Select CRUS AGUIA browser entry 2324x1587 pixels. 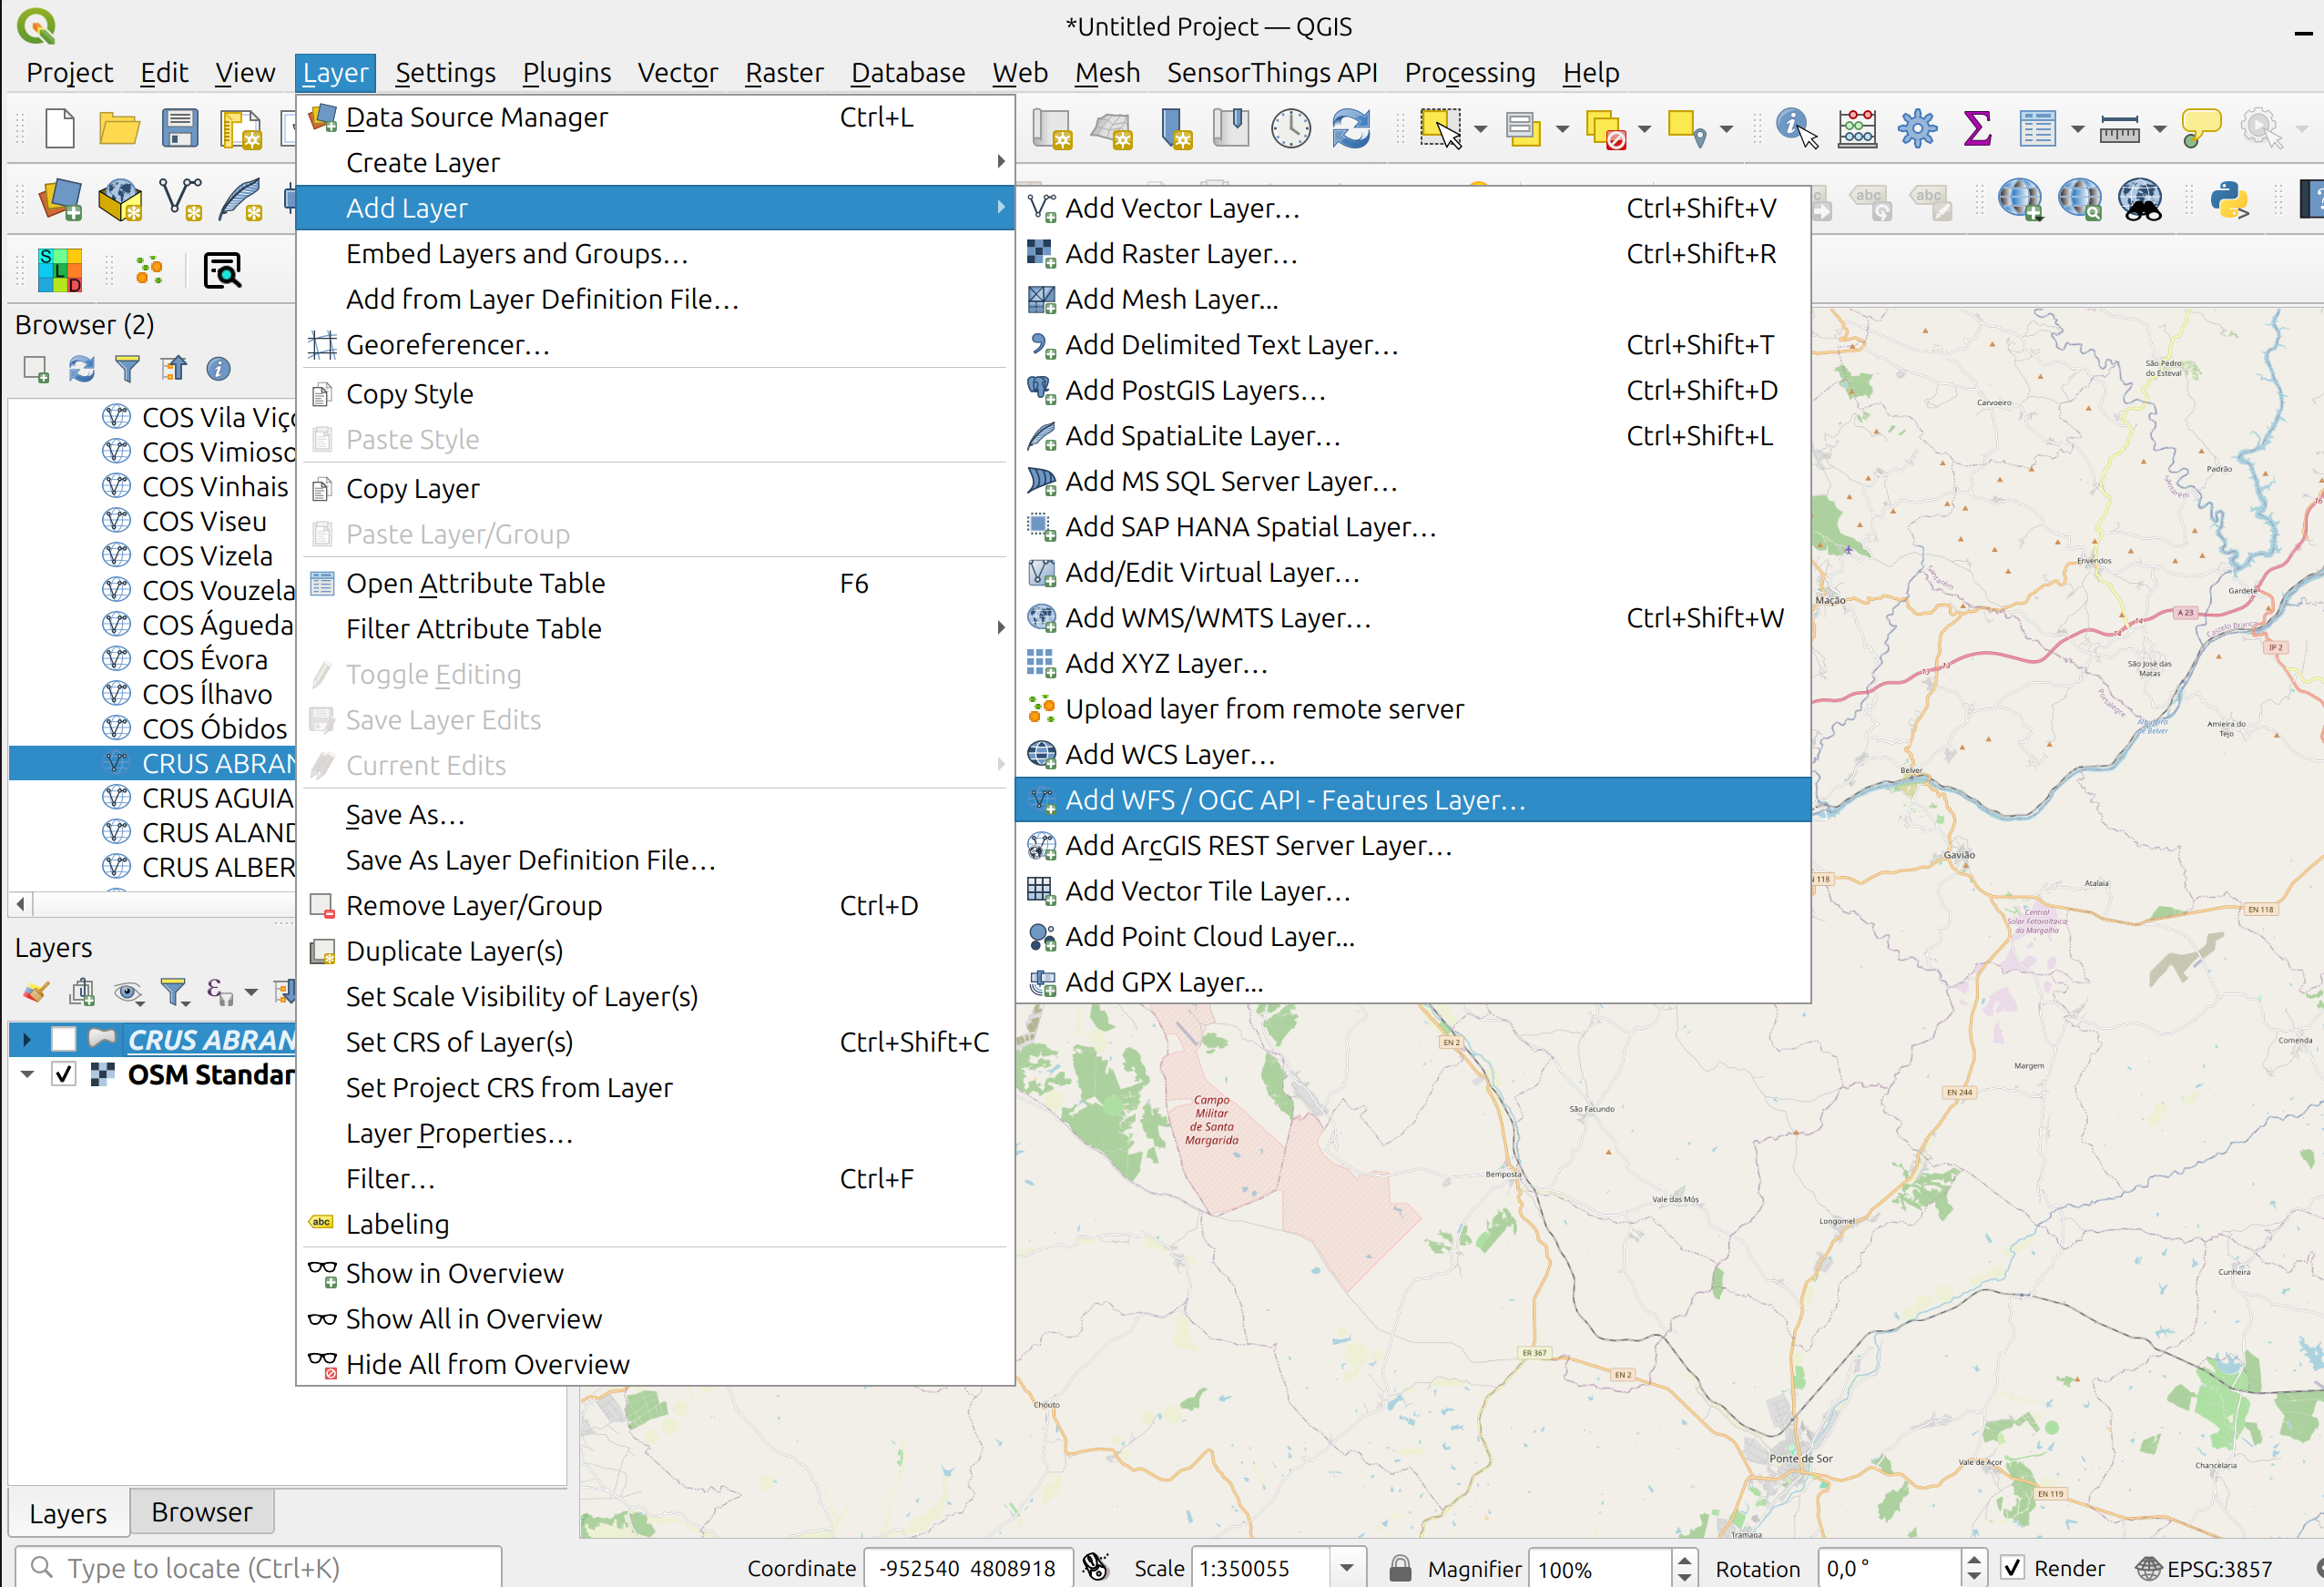pos(218,798)
